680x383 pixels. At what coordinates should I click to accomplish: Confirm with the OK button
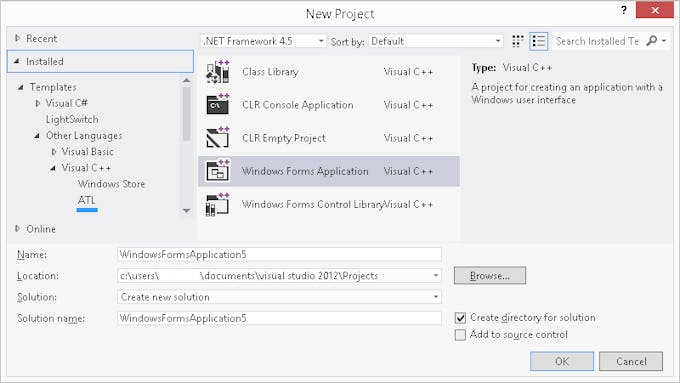562,361
